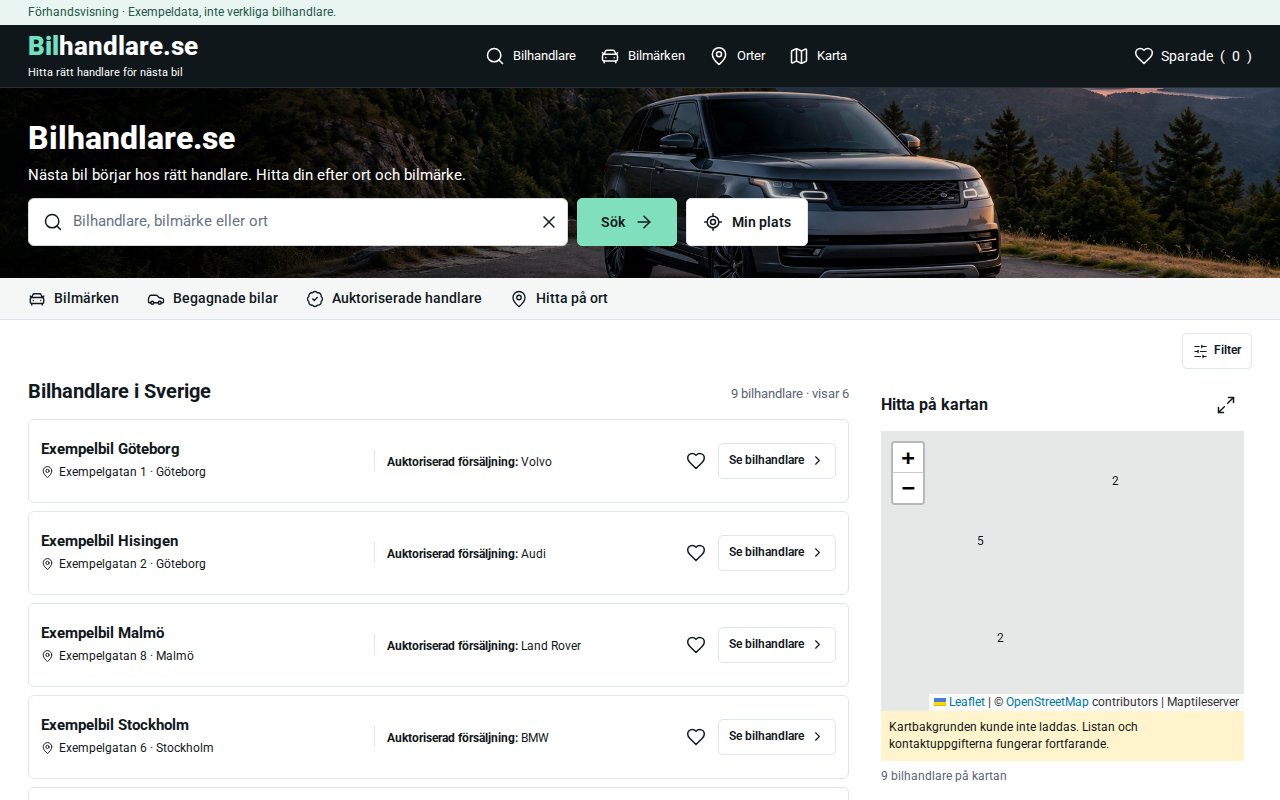Select Bilmärken category shortcut below the hero
The width and height of the screenshot is (1280, 800).
point(74,298)
